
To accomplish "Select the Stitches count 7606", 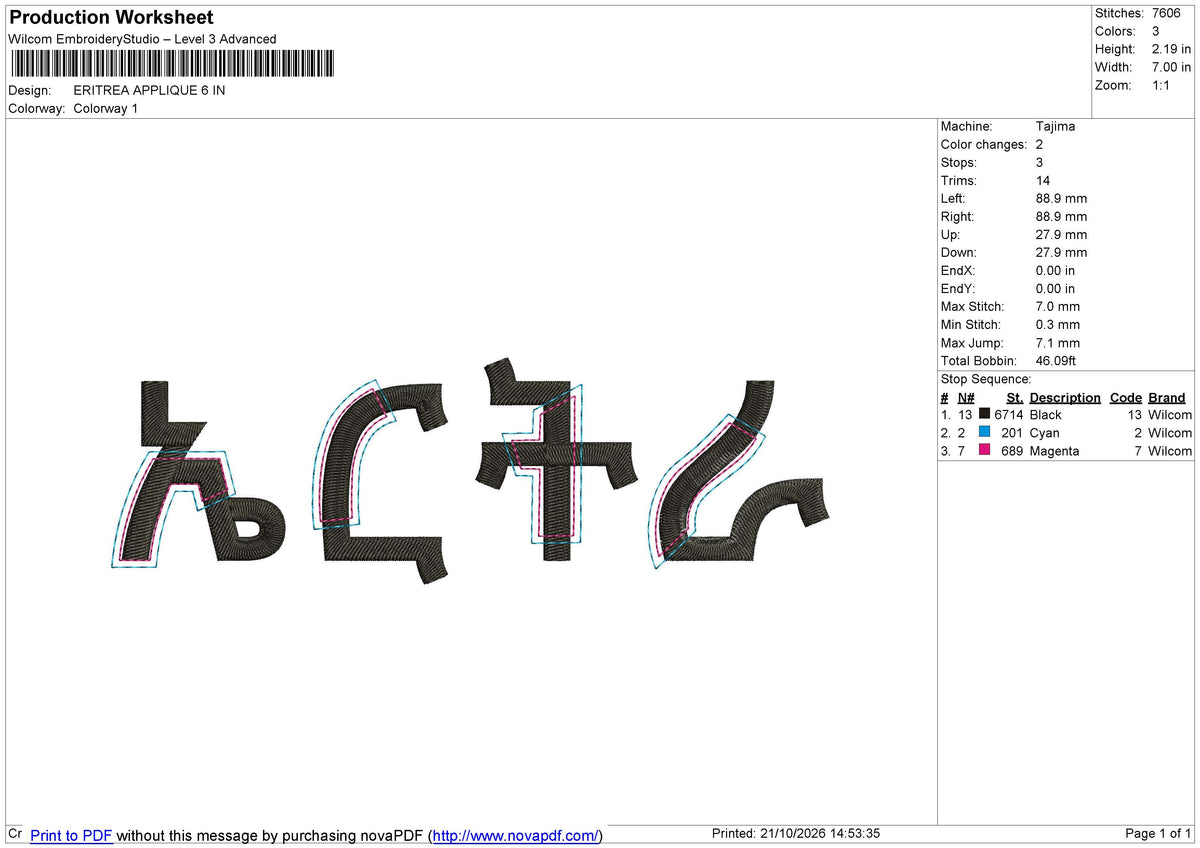I will [x=1166, y=13].
